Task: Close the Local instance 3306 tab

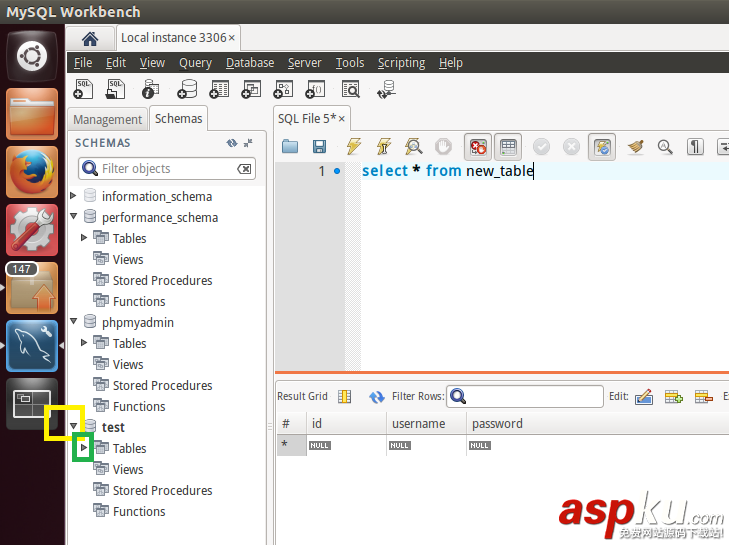Action: coord(232,38)
